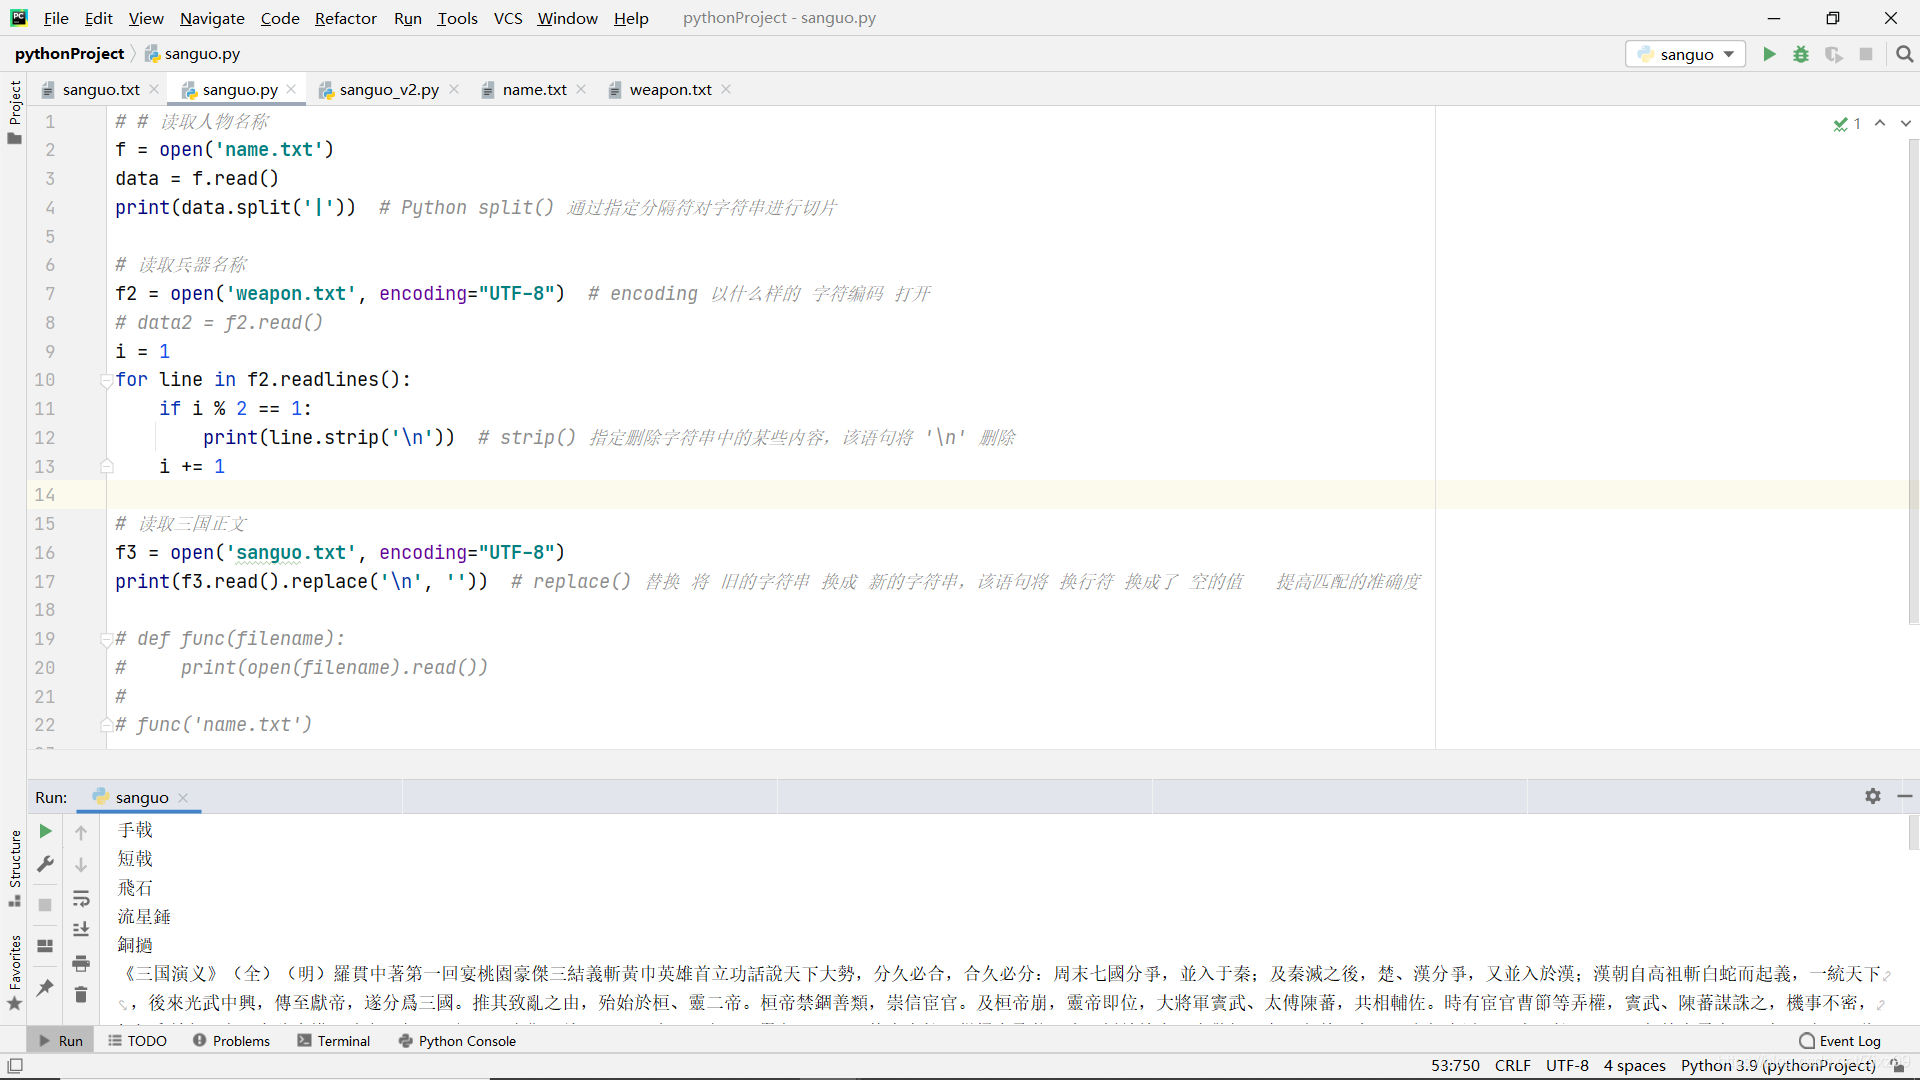The height and width of the screenshot is (1080, 1920).
Task: Open the Refactor menu
Action: pyautogui.click(x=345, y=18)
